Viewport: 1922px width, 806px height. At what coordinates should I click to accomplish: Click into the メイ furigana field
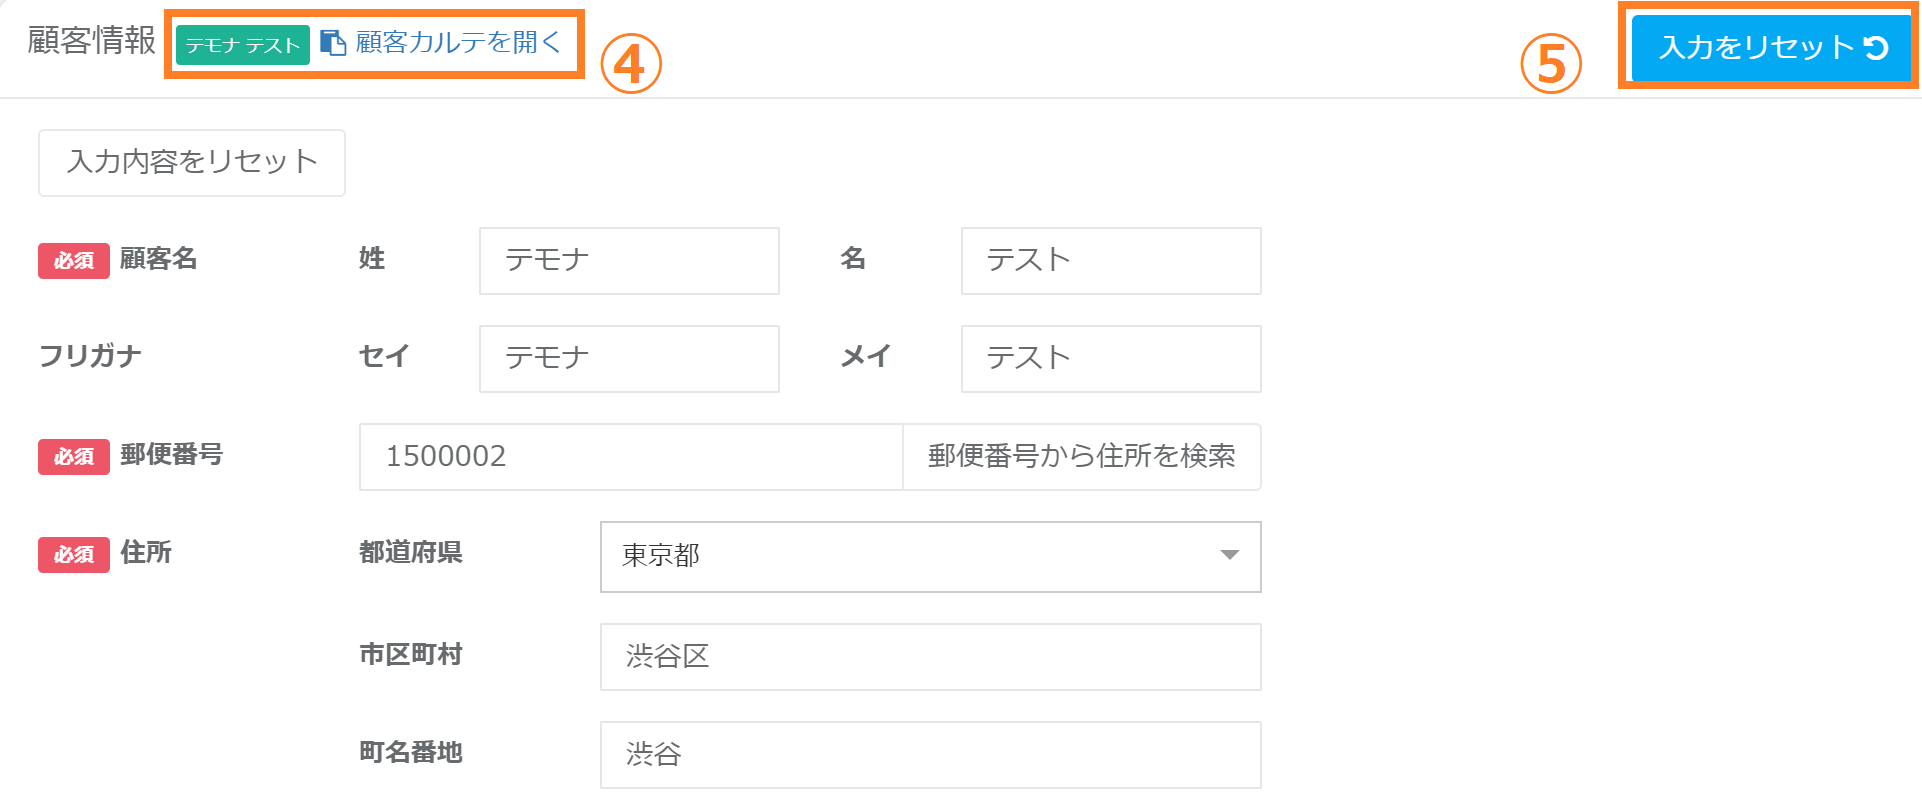1111,359
